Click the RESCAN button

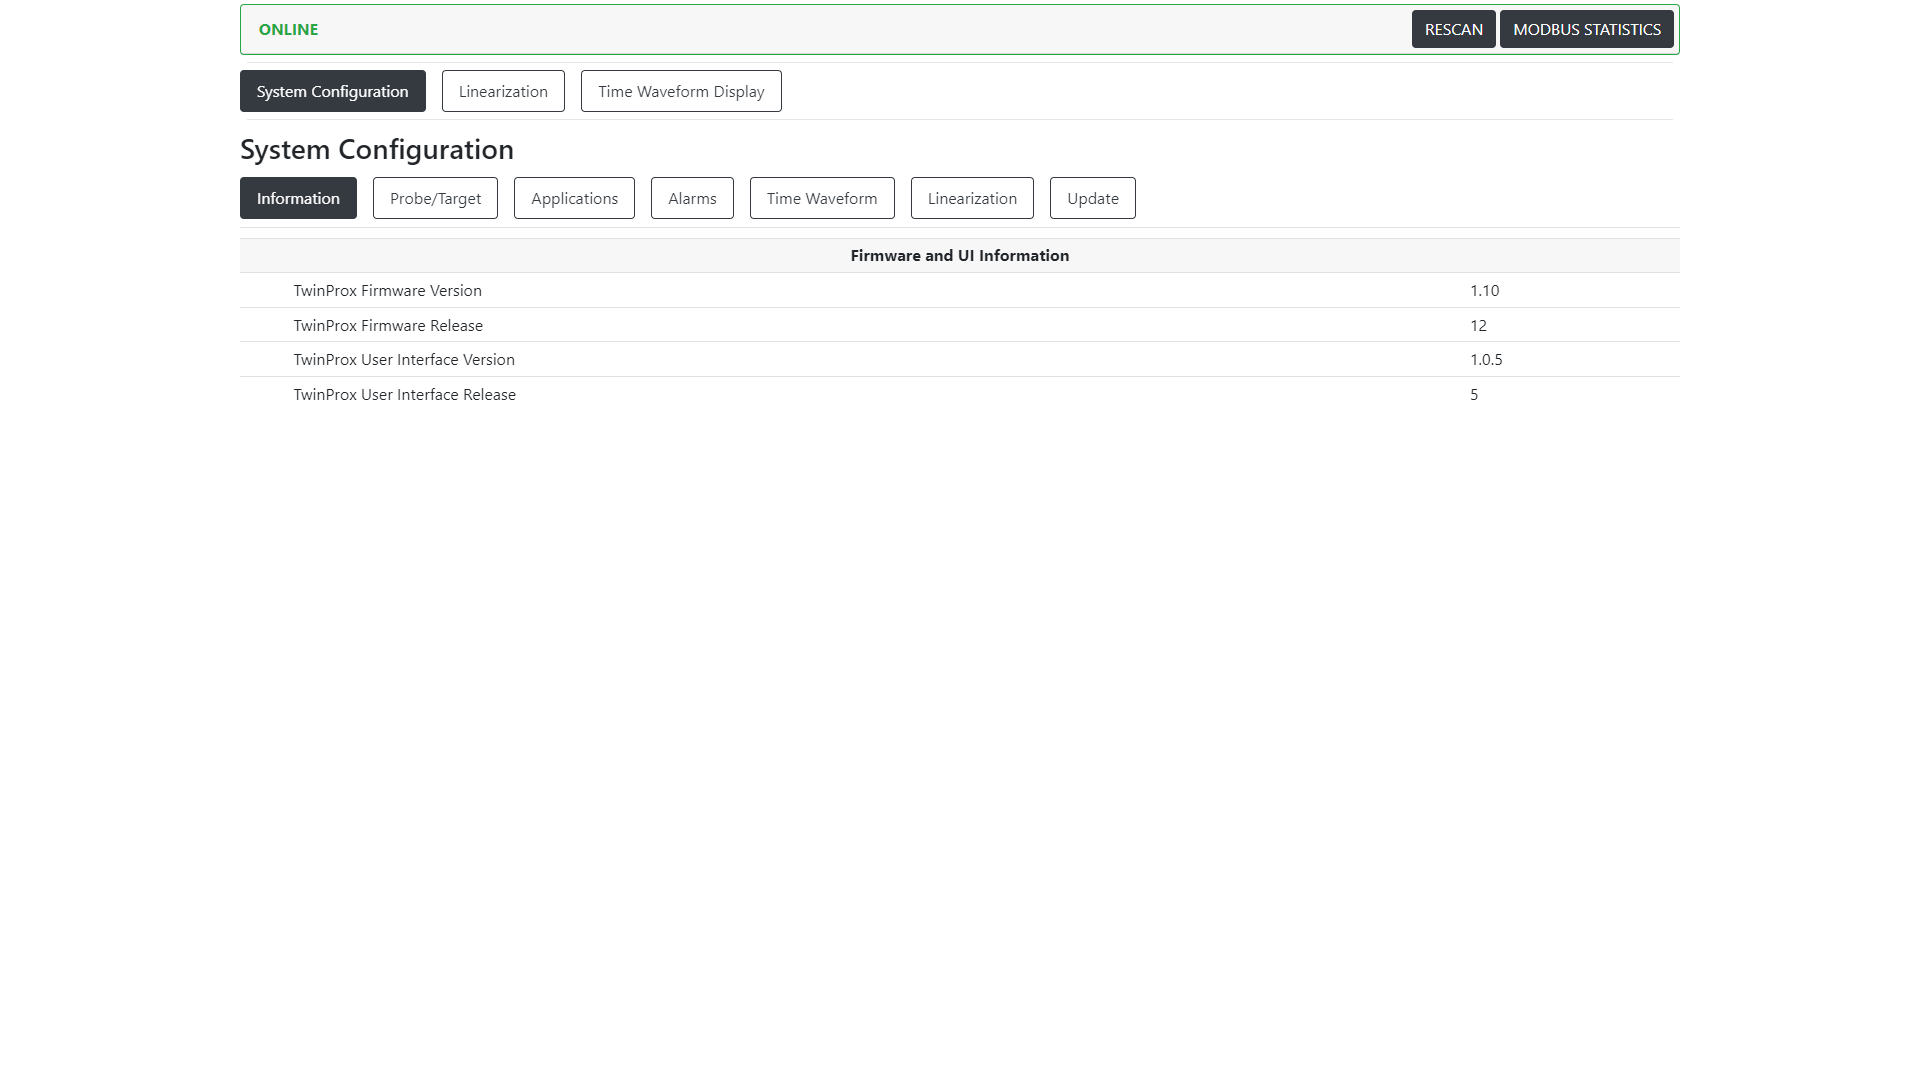[x=1453, y=29]
